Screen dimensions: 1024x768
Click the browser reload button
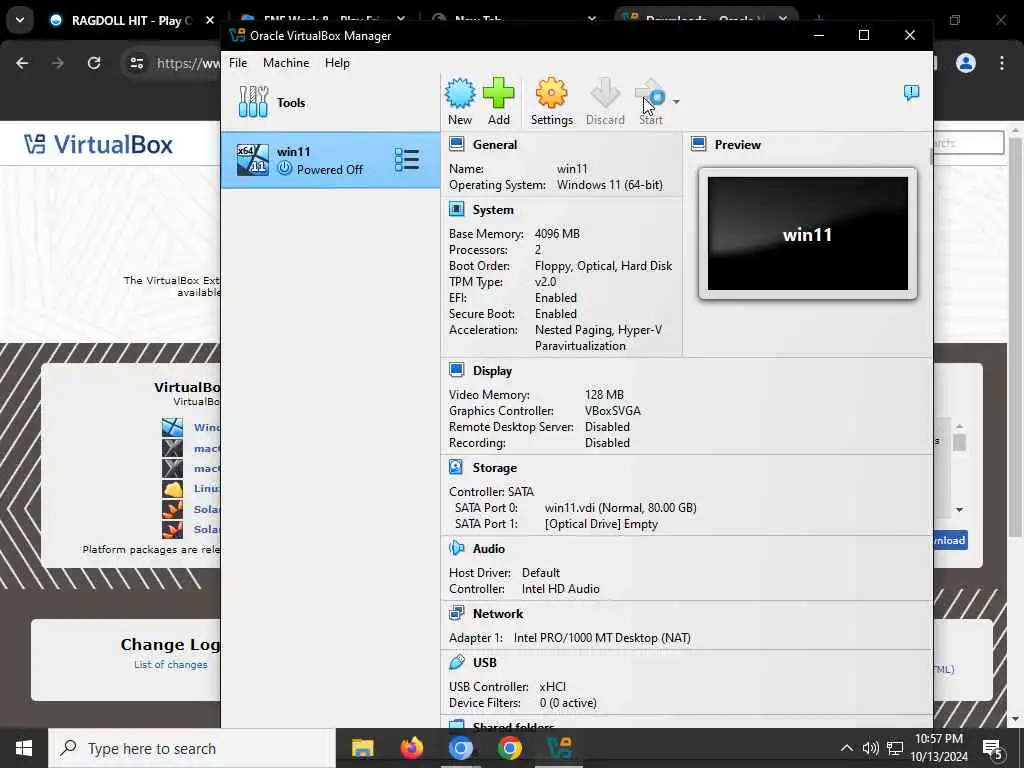[x=94, y=63]
